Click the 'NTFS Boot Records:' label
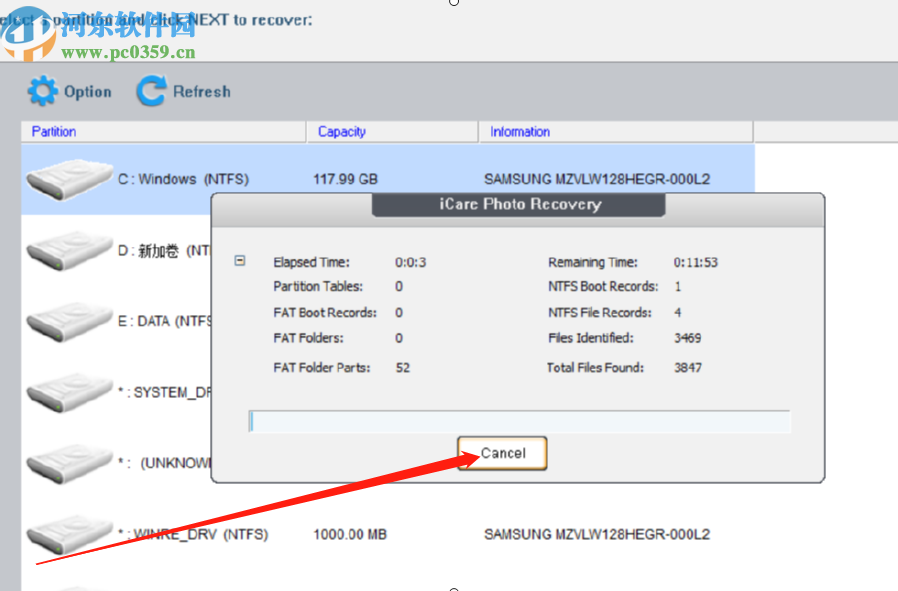 [x=603, y=286]
